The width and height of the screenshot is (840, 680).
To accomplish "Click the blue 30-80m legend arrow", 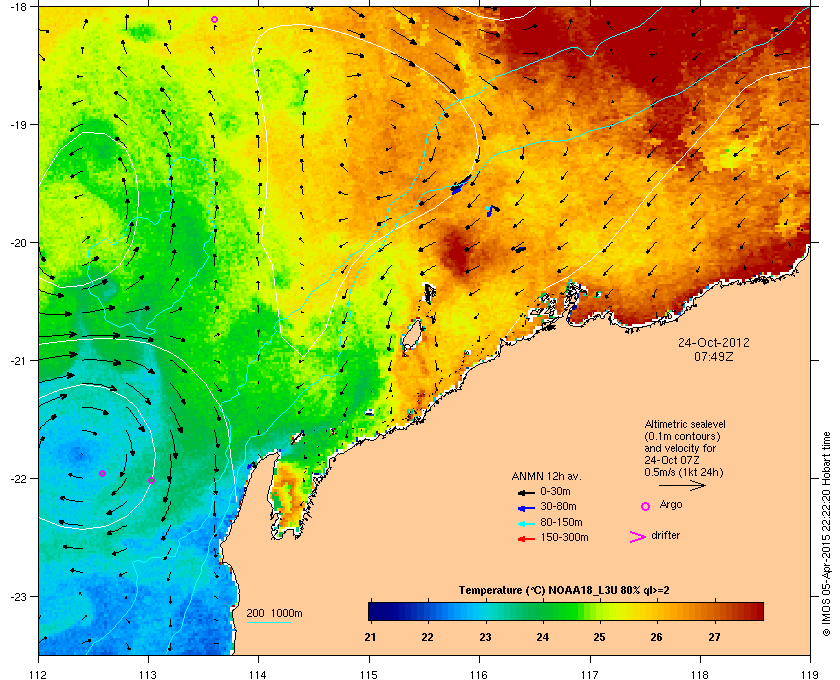I will coord(526,507).
